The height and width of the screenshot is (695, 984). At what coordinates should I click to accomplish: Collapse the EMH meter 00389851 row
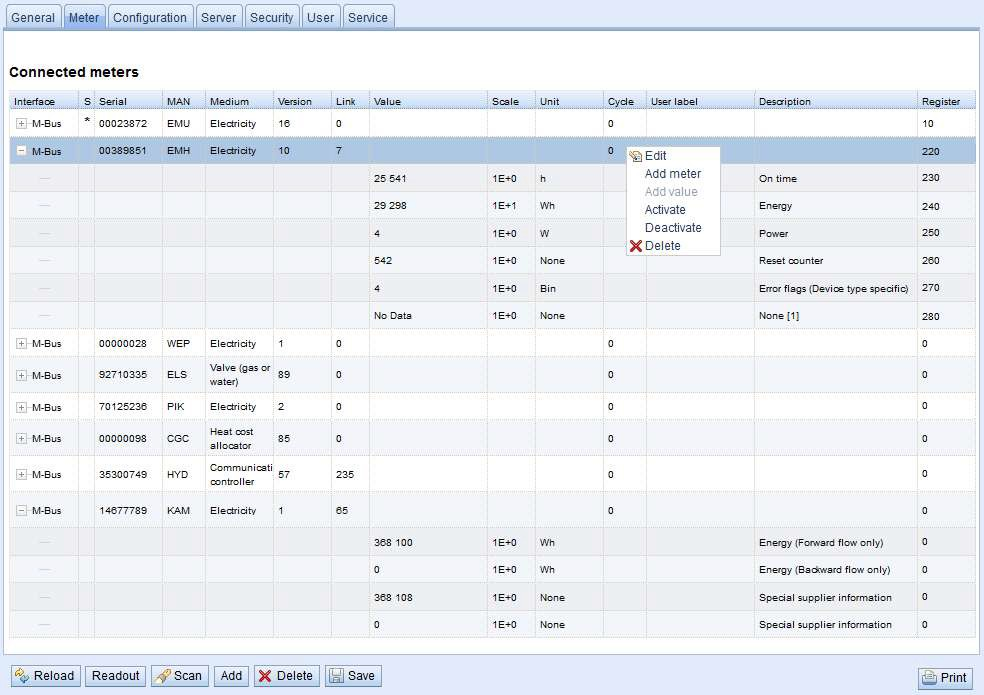click(x=21, y=151)
